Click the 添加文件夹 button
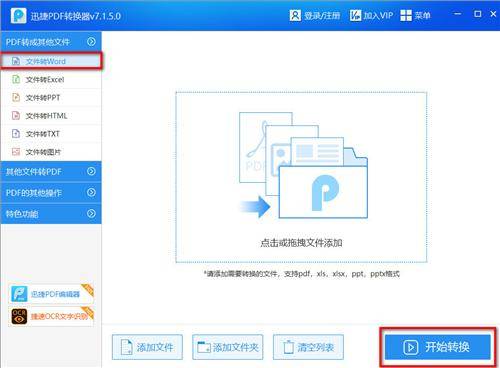This screenshot has height=368, width=500. (228, 347)
